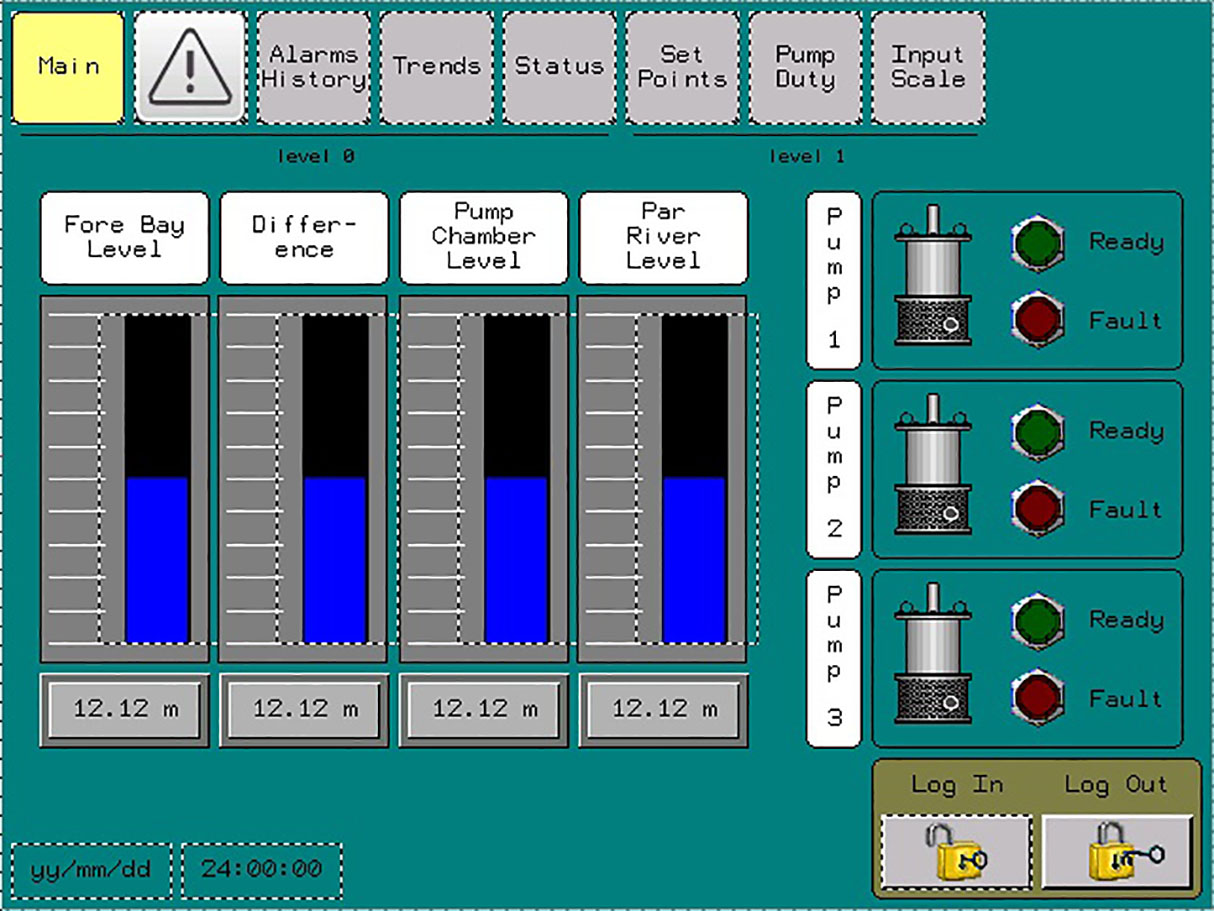
Task: Open the Set Points screen
Action: coord(681,66)
